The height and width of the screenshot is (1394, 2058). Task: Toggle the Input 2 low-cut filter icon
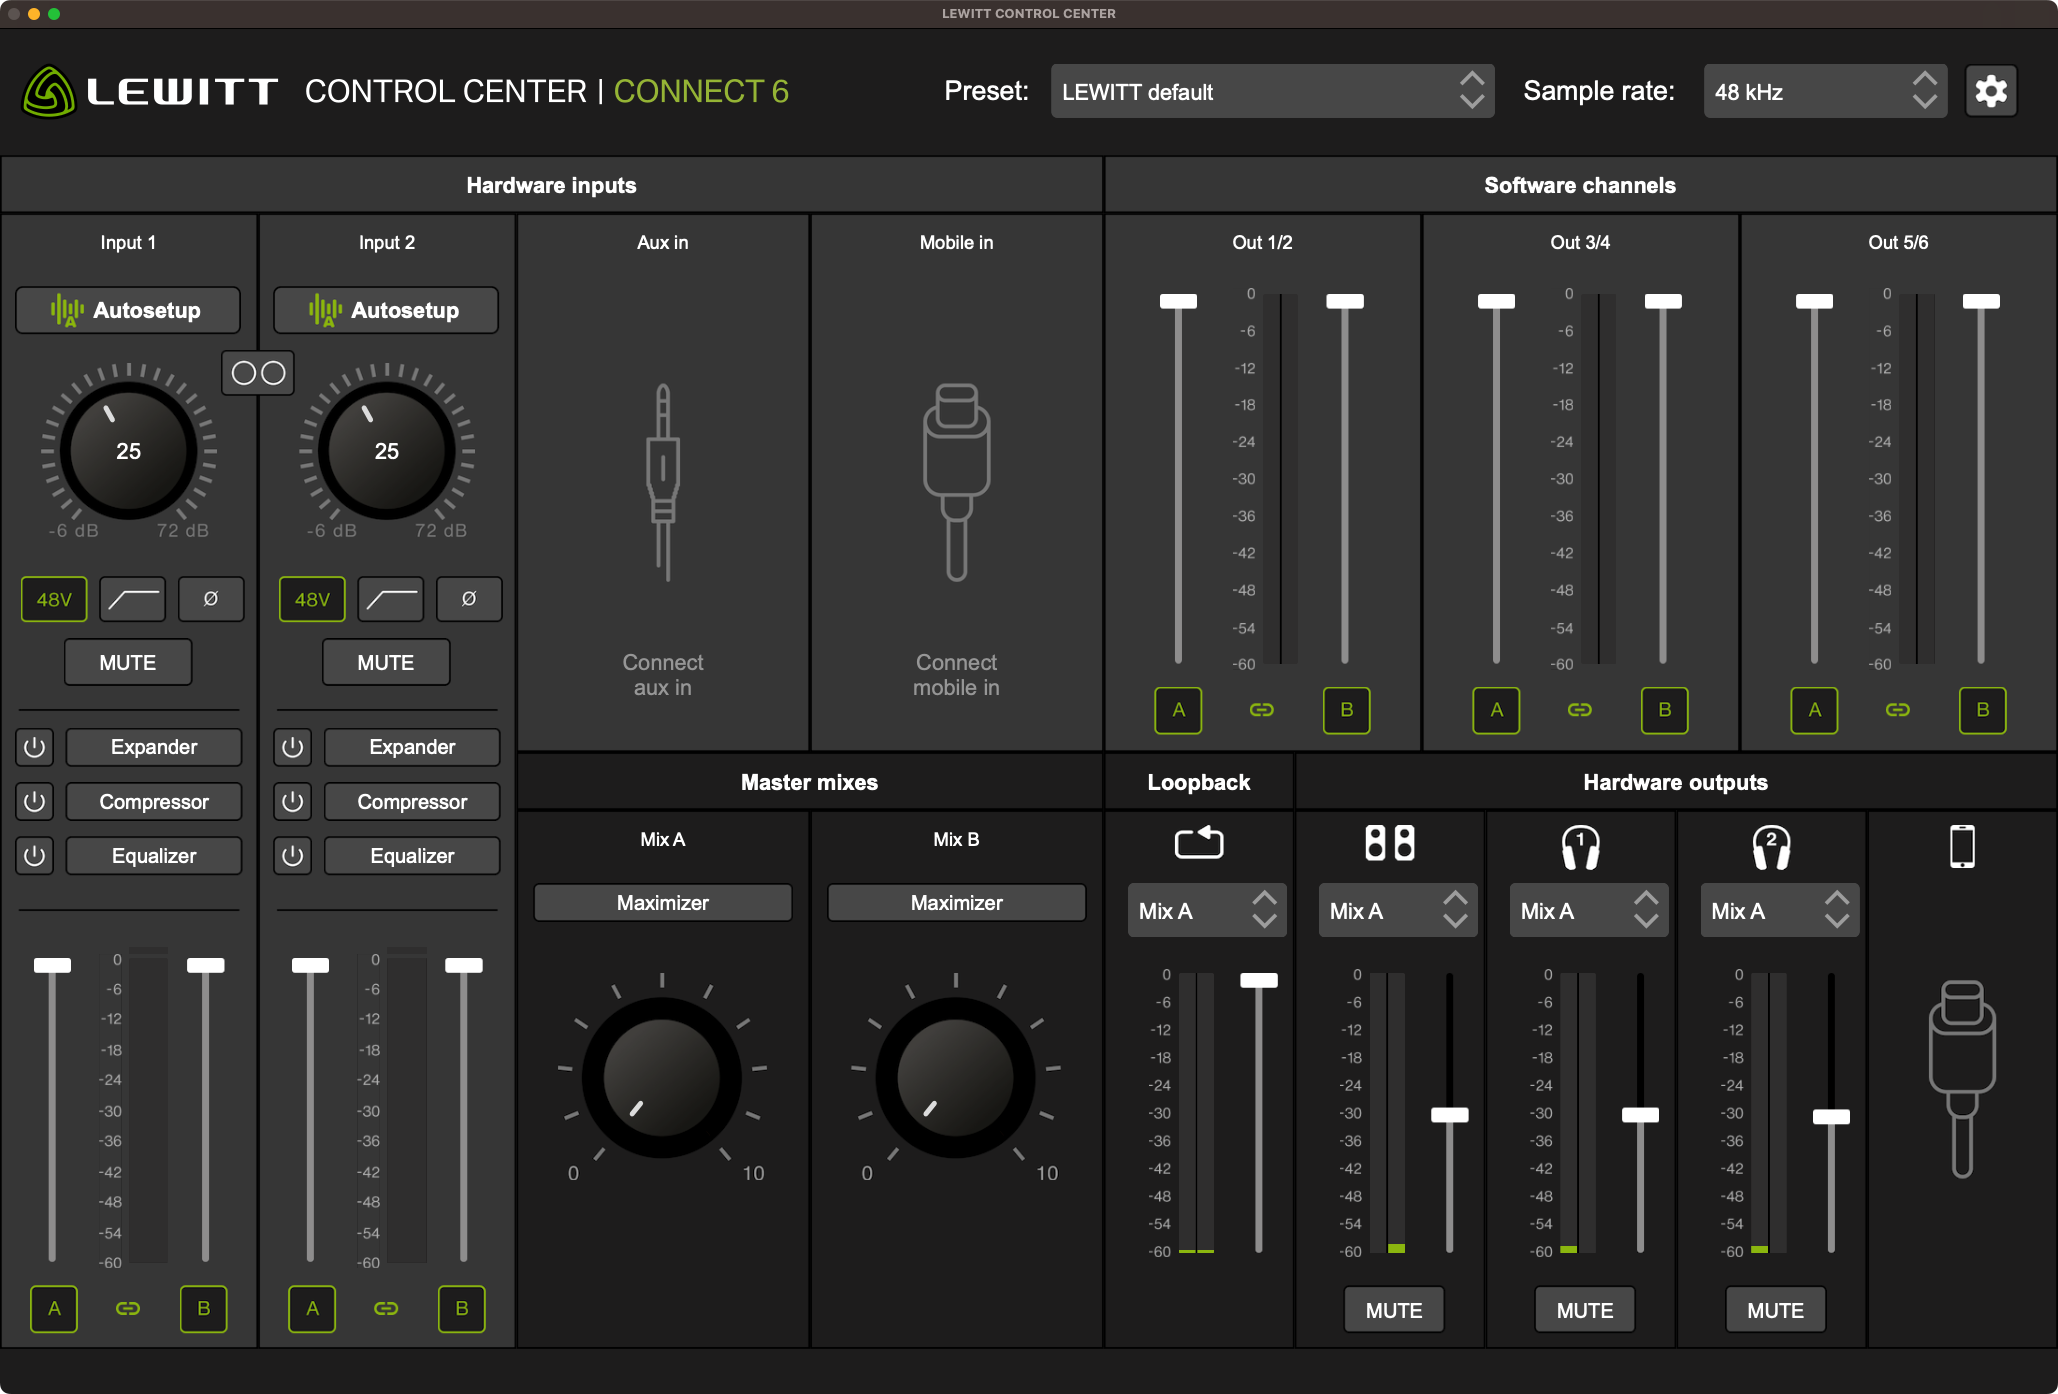tap(390, 599)
